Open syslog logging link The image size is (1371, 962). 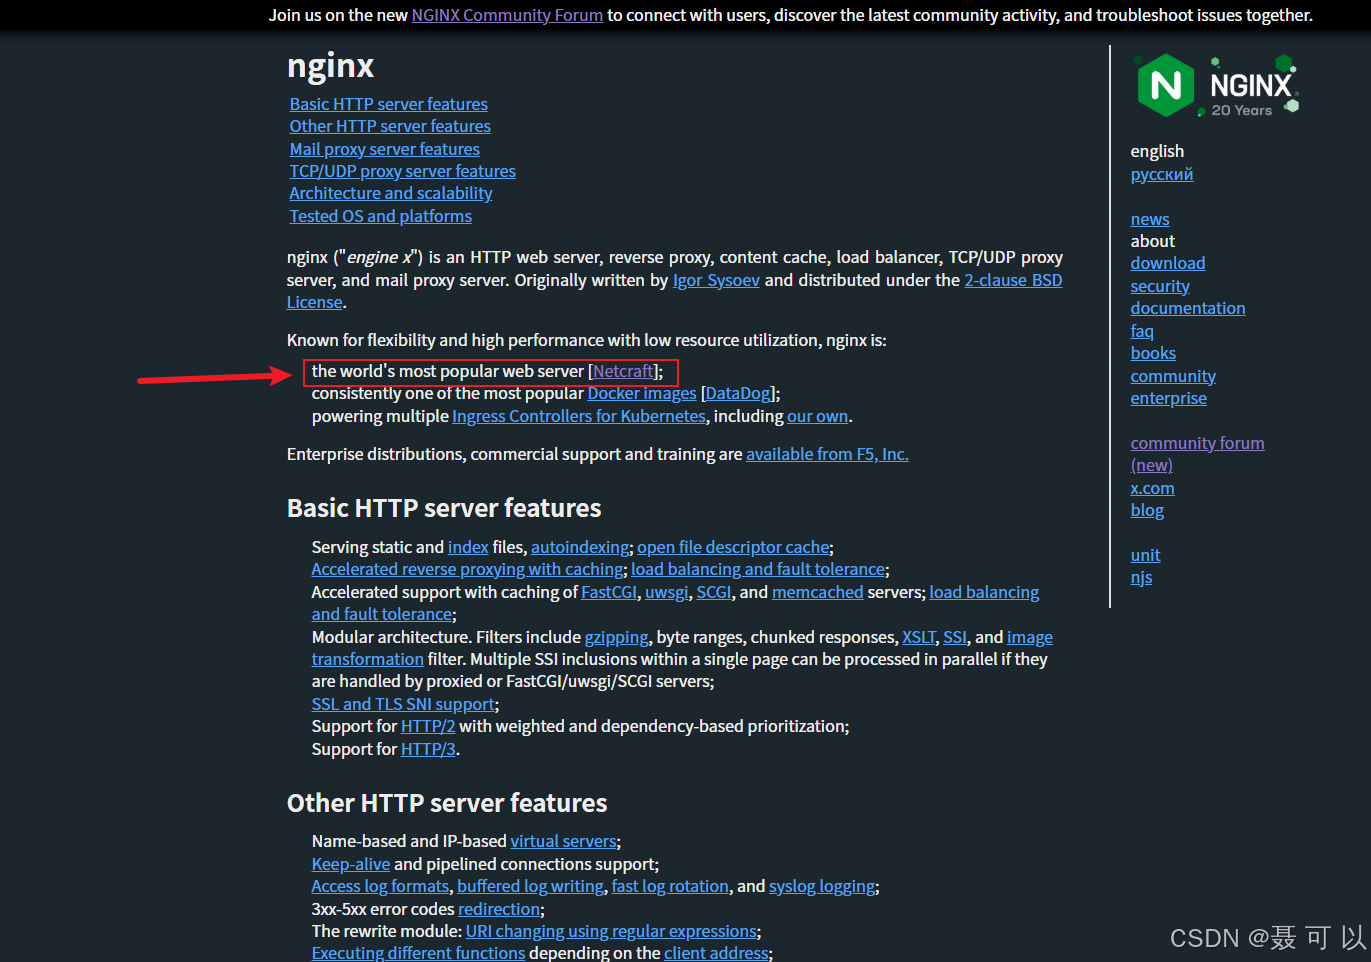tap(822, 886)
